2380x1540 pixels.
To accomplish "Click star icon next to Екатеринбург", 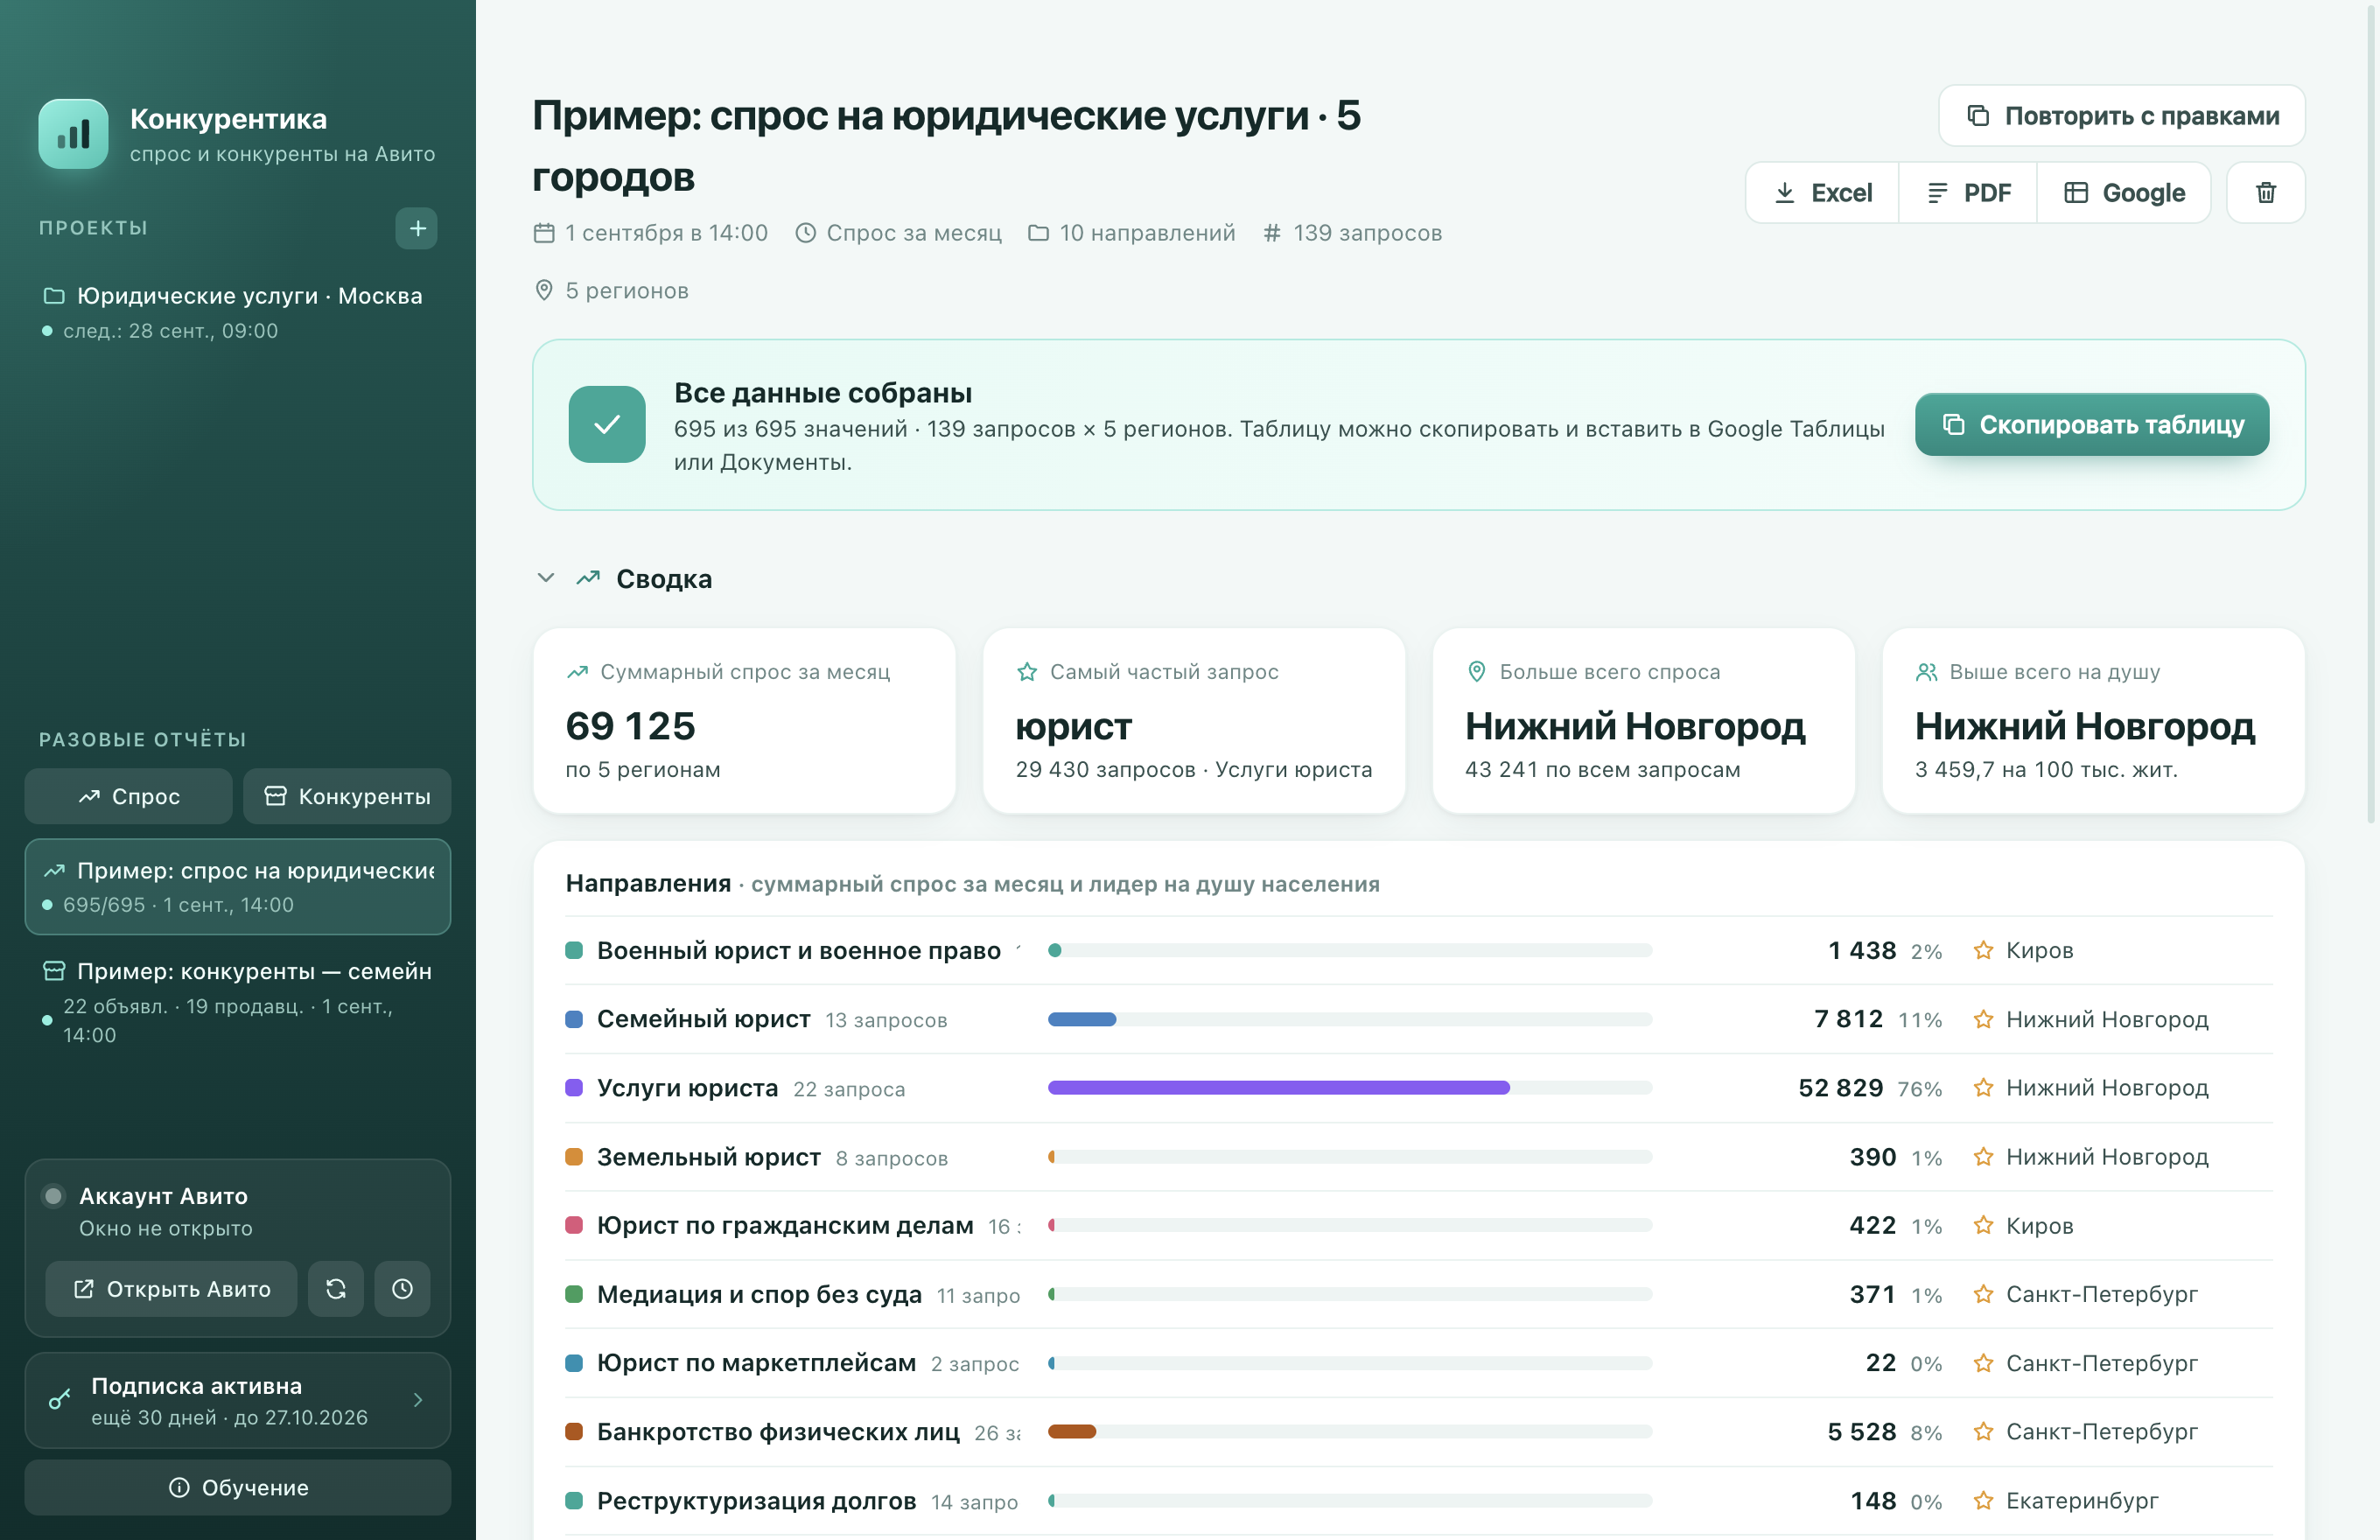I will [x=1983, y=1500].
